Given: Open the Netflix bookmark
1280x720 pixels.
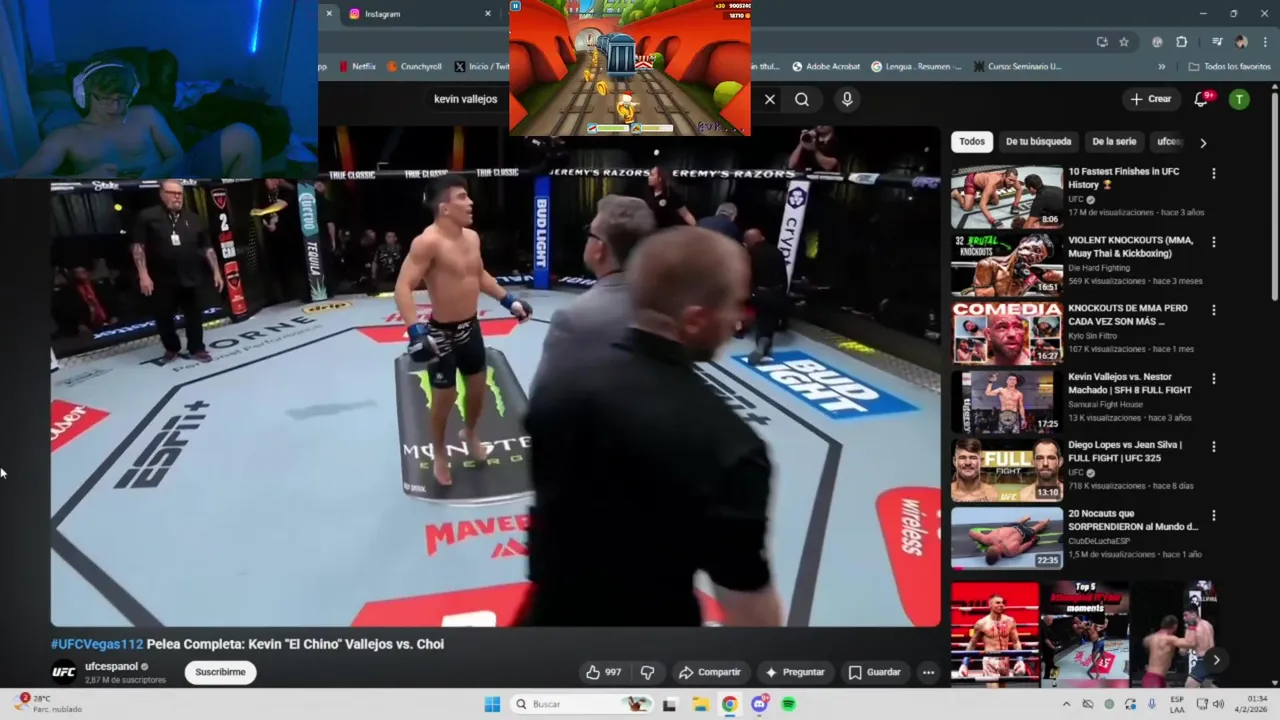Looking at the screenshot, I should pyautogui.click(x=357, y=66).
